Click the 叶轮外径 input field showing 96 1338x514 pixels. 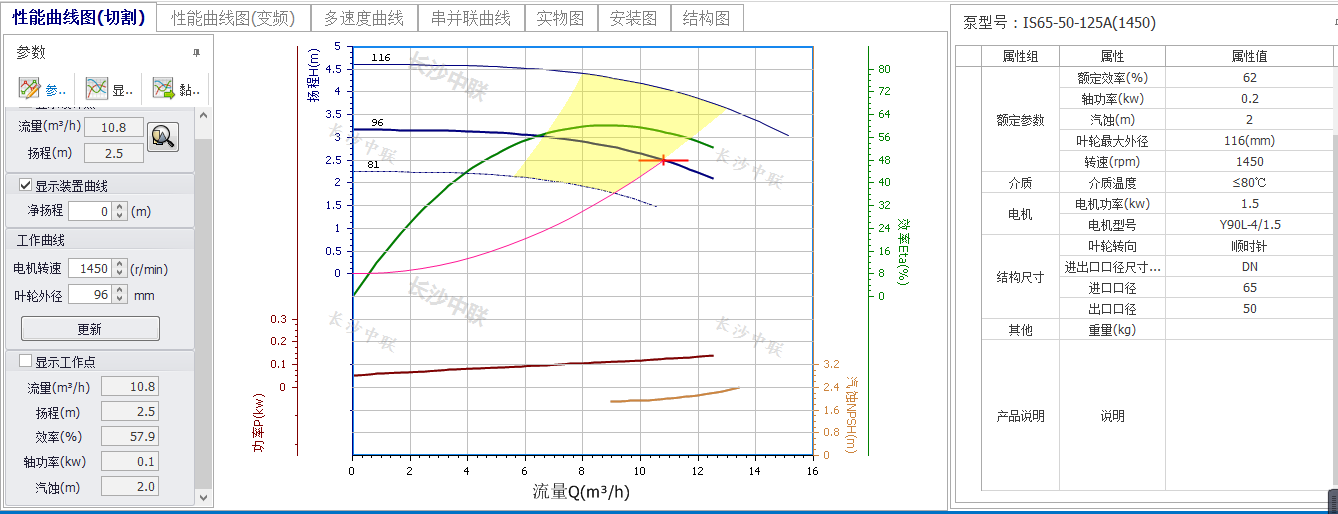91,295
